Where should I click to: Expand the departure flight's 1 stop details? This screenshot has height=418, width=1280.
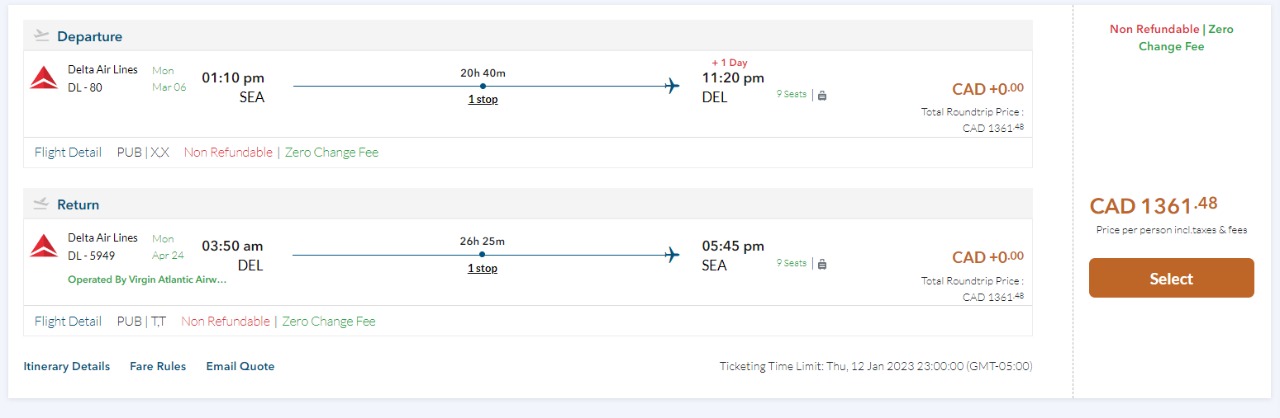click(483, 100)
